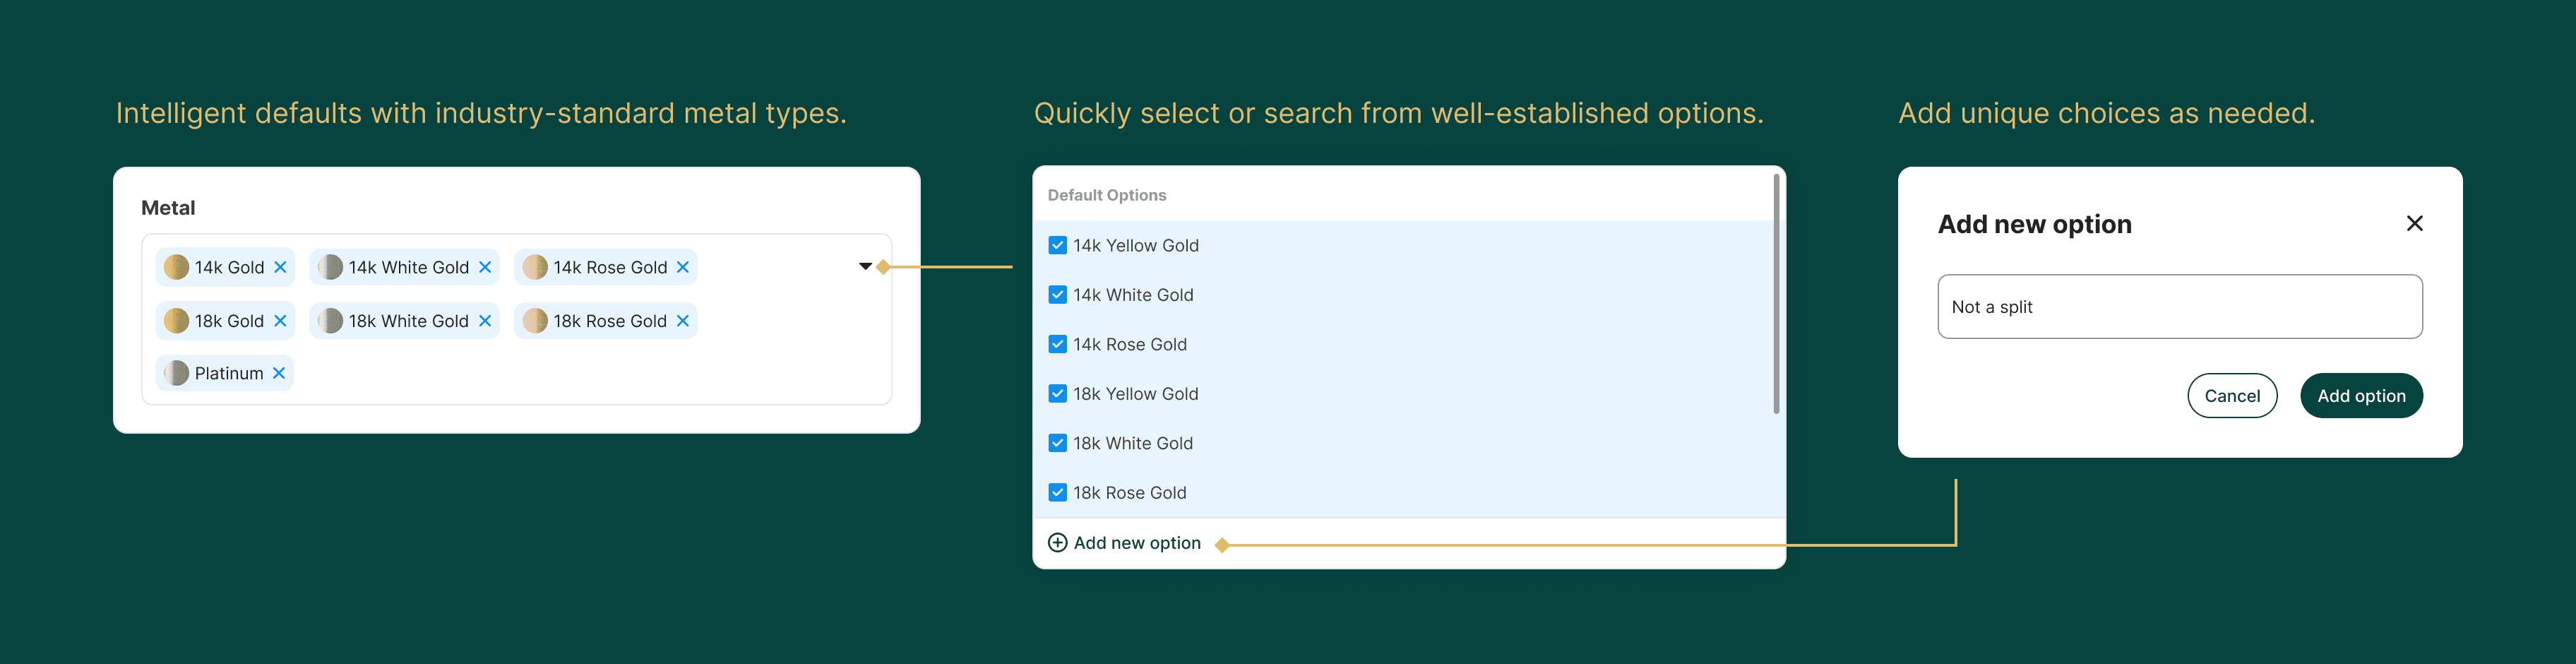Toggle the 14k White Gold checkbox
This screenshot has width=2576, height=664.
click(1057, 295)
